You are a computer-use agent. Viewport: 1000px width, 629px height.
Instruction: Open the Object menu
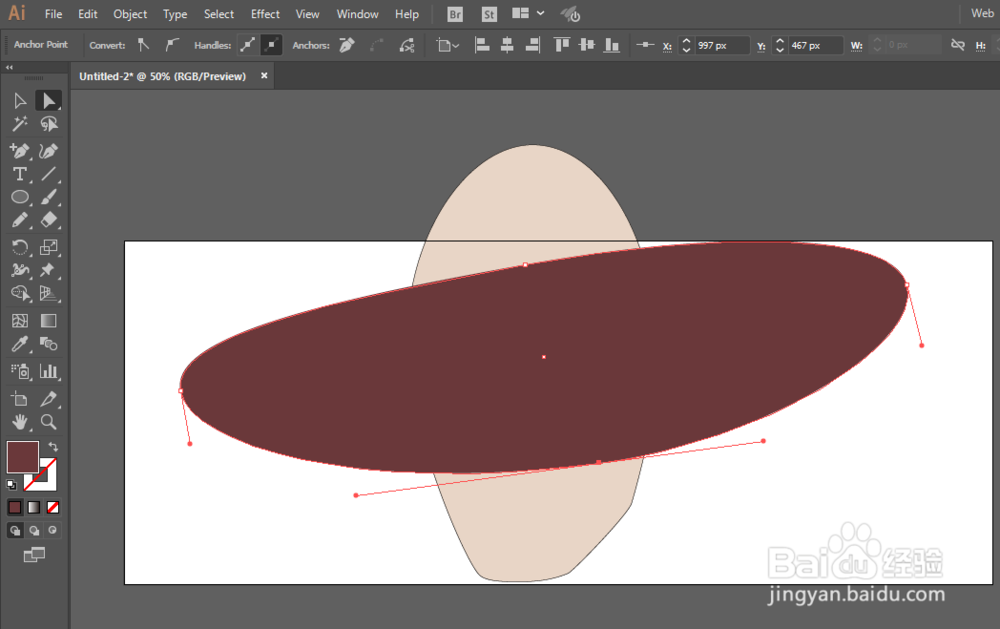[130, 14]
